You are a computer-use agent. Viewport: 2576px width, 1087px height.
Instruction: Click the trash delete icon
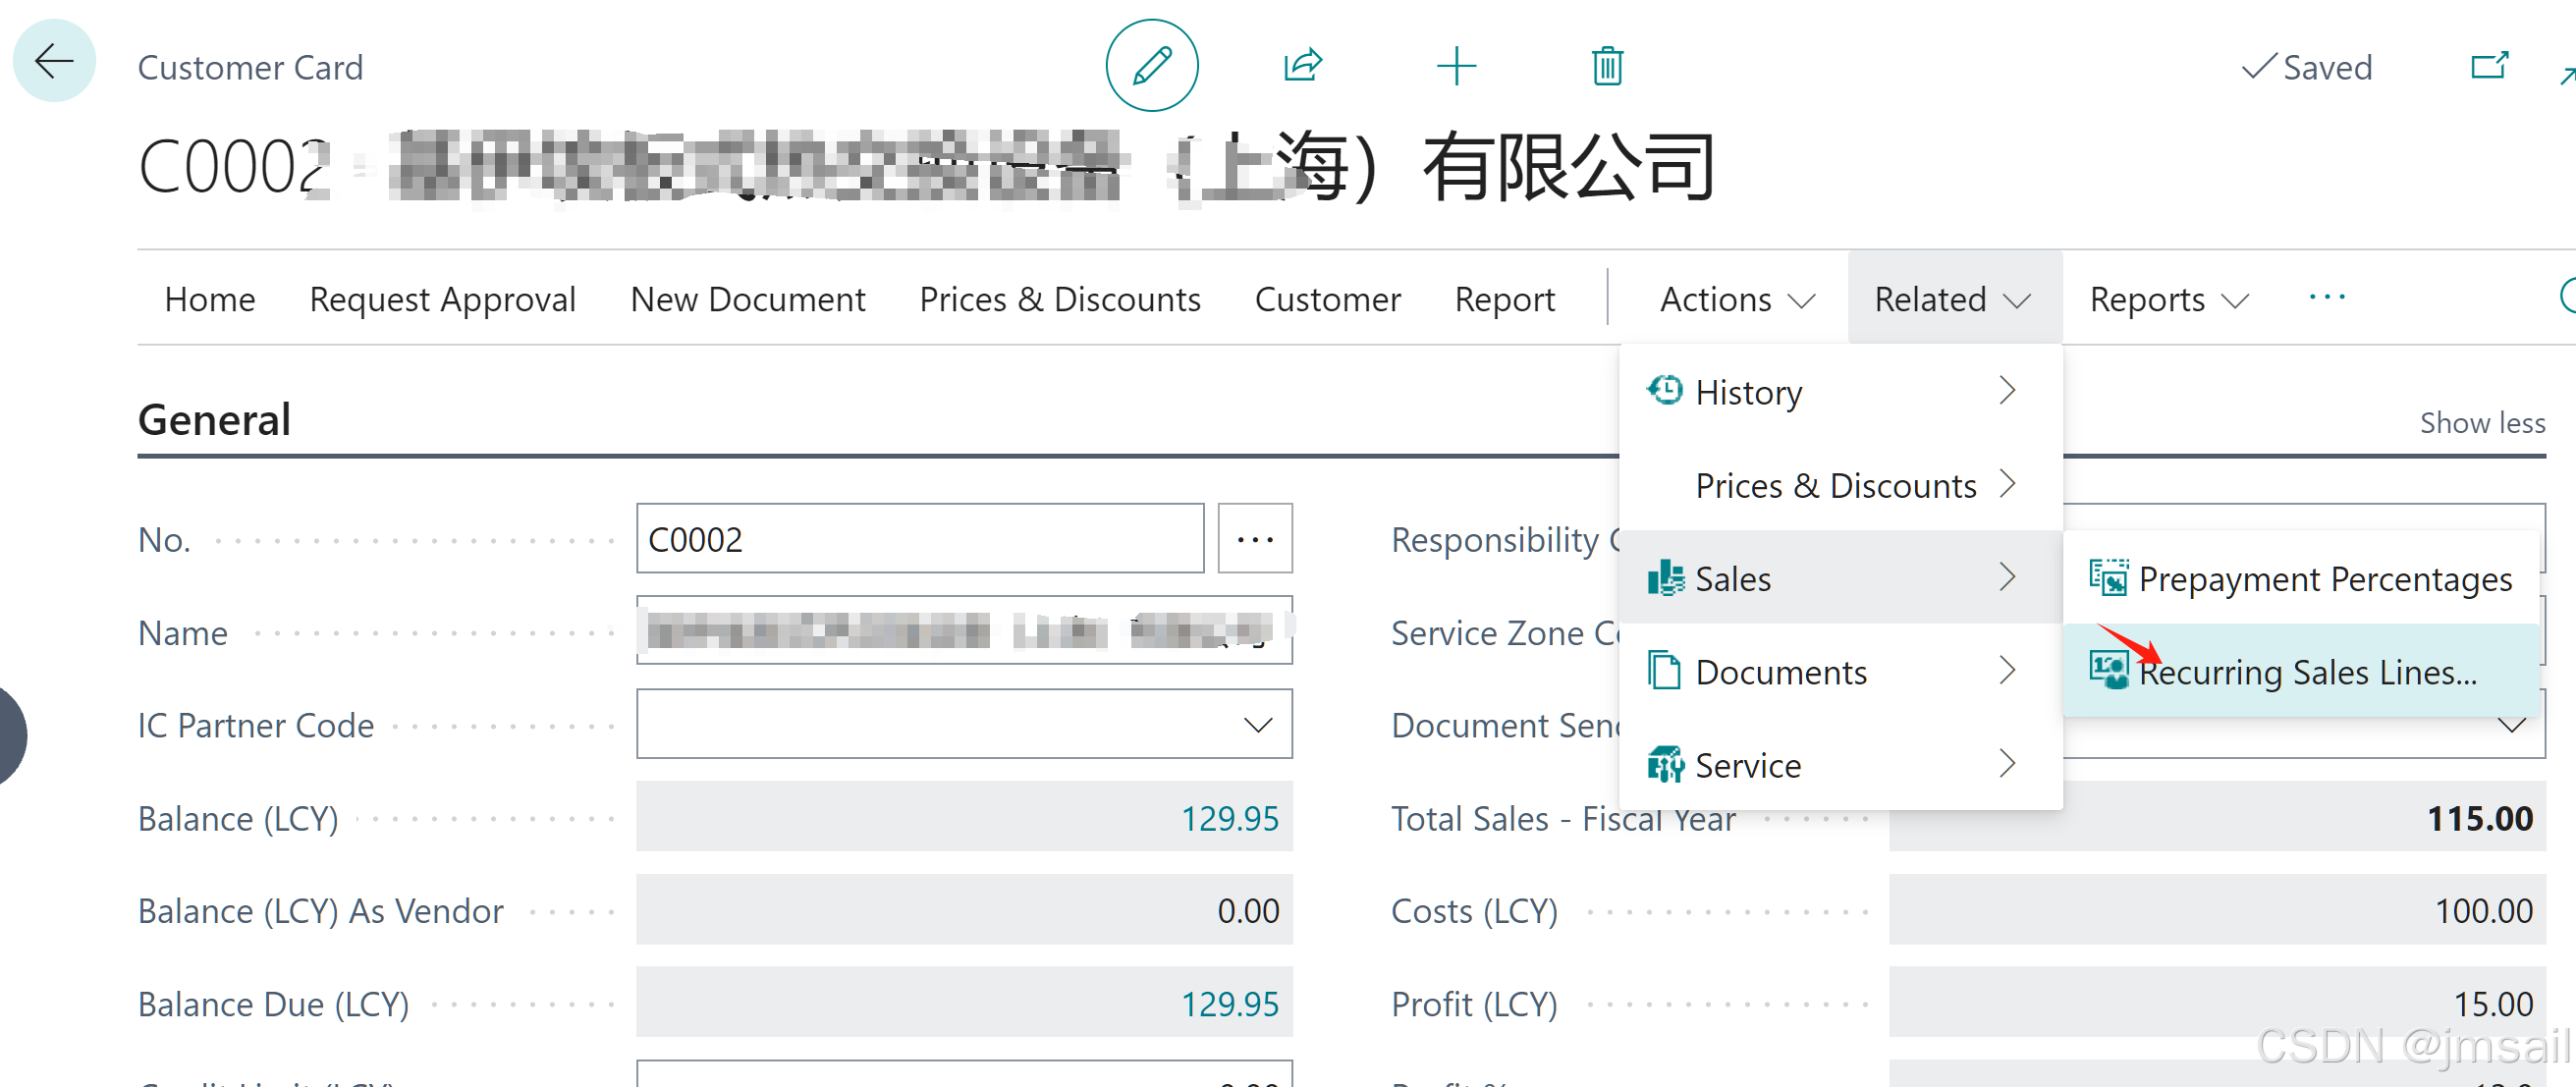click(1606, 66)
